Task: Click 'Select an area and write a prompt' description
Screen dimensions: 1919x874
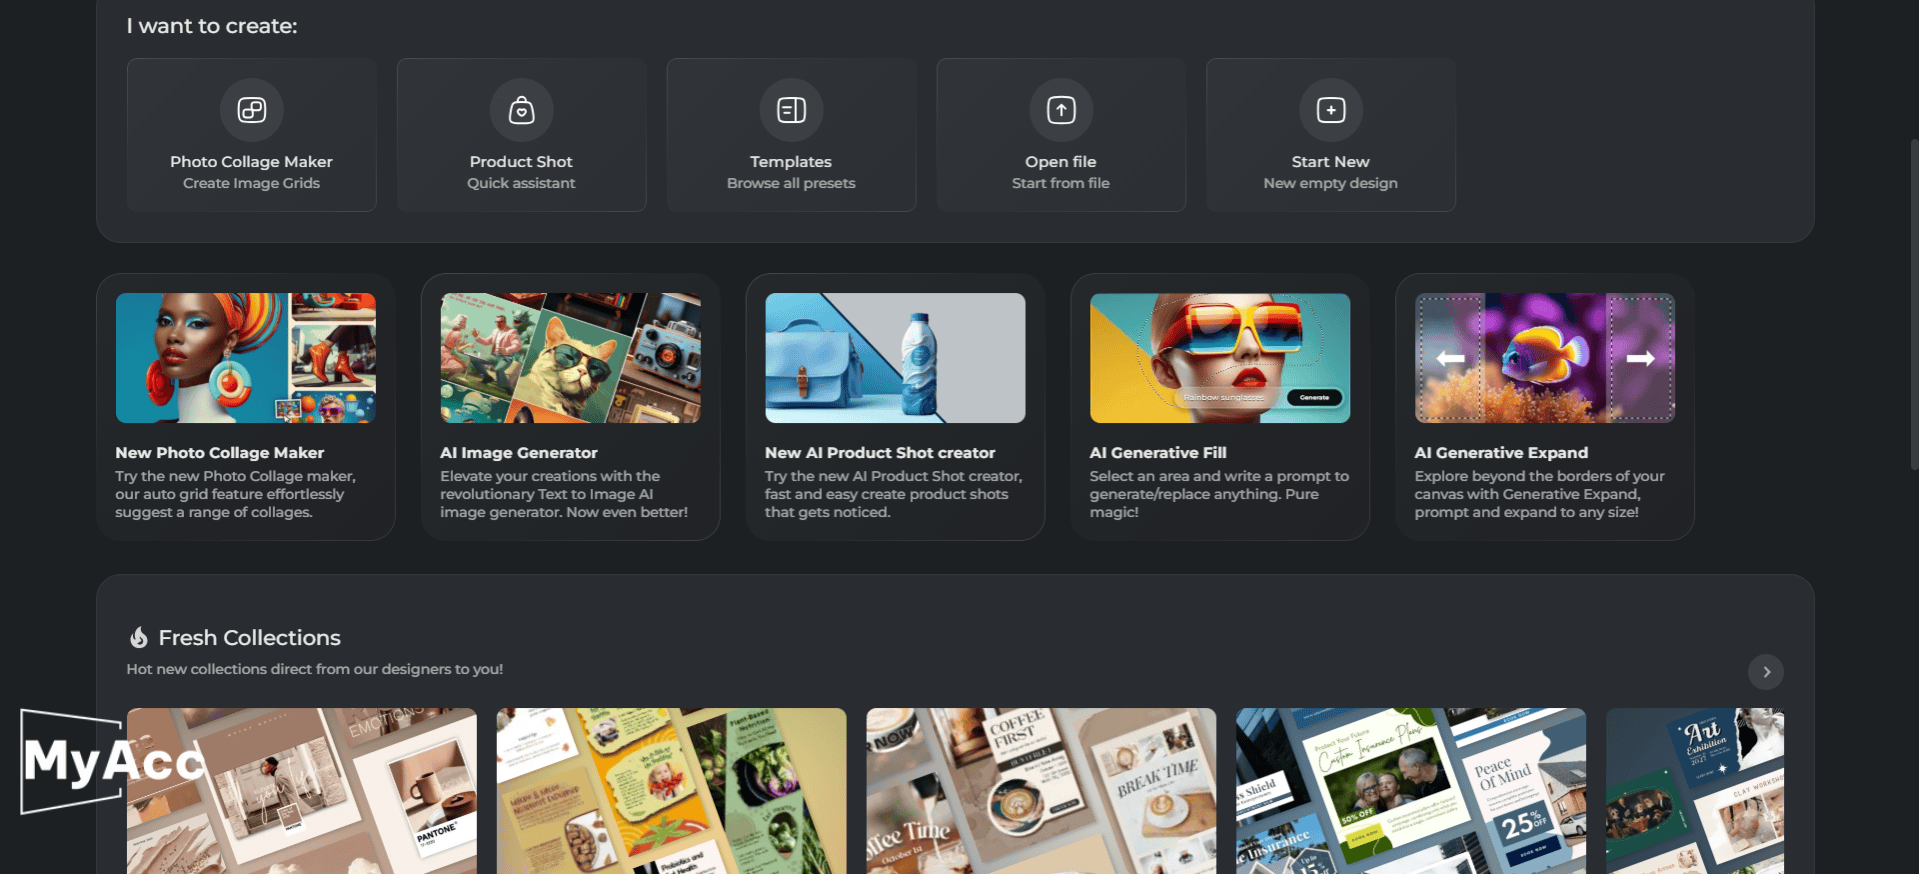Action: point(1219,494)
